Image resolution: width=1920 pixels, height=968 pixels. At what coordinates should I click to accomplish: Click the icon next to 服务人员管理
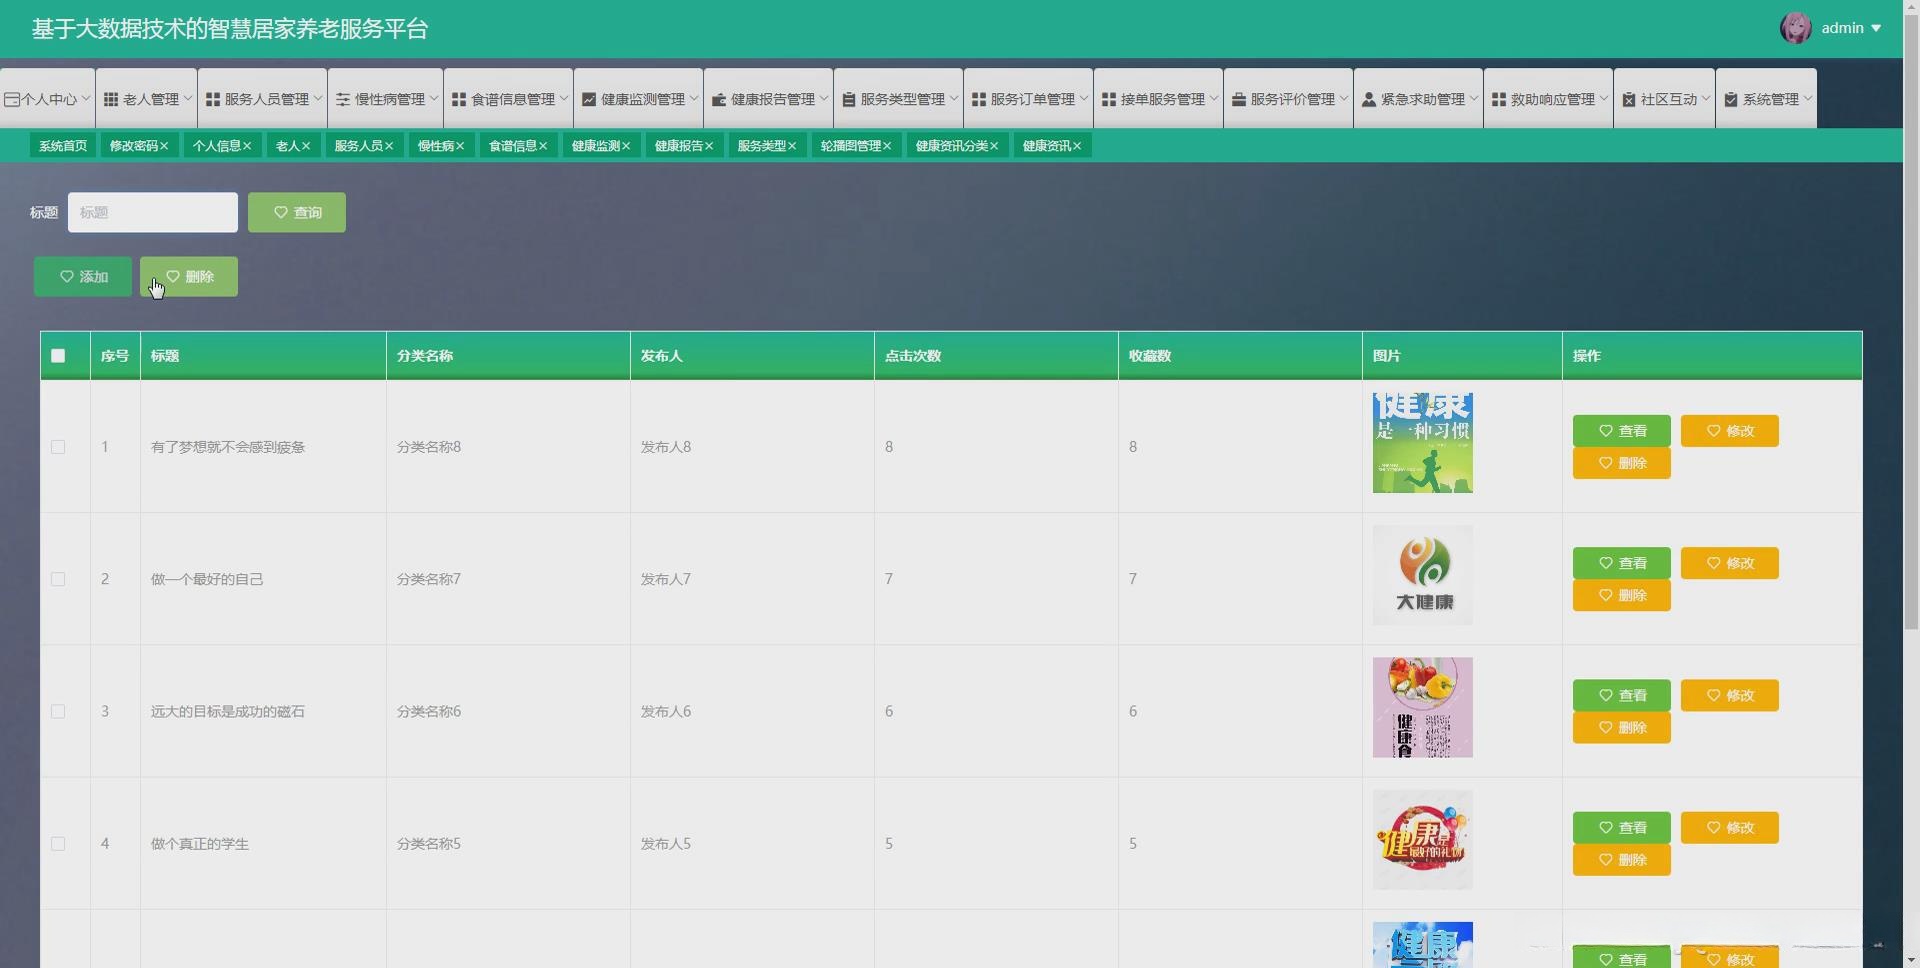pos(213,99)
